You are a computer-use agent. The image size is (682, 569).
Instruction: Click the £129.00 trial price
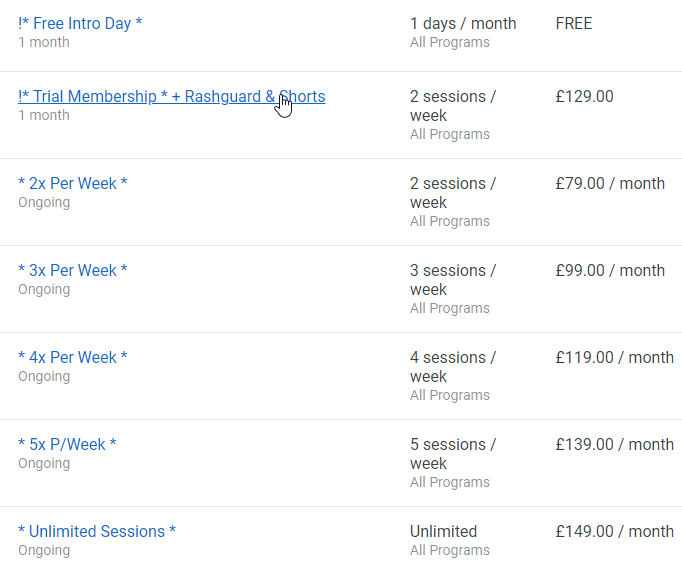(x=585, y=97)
